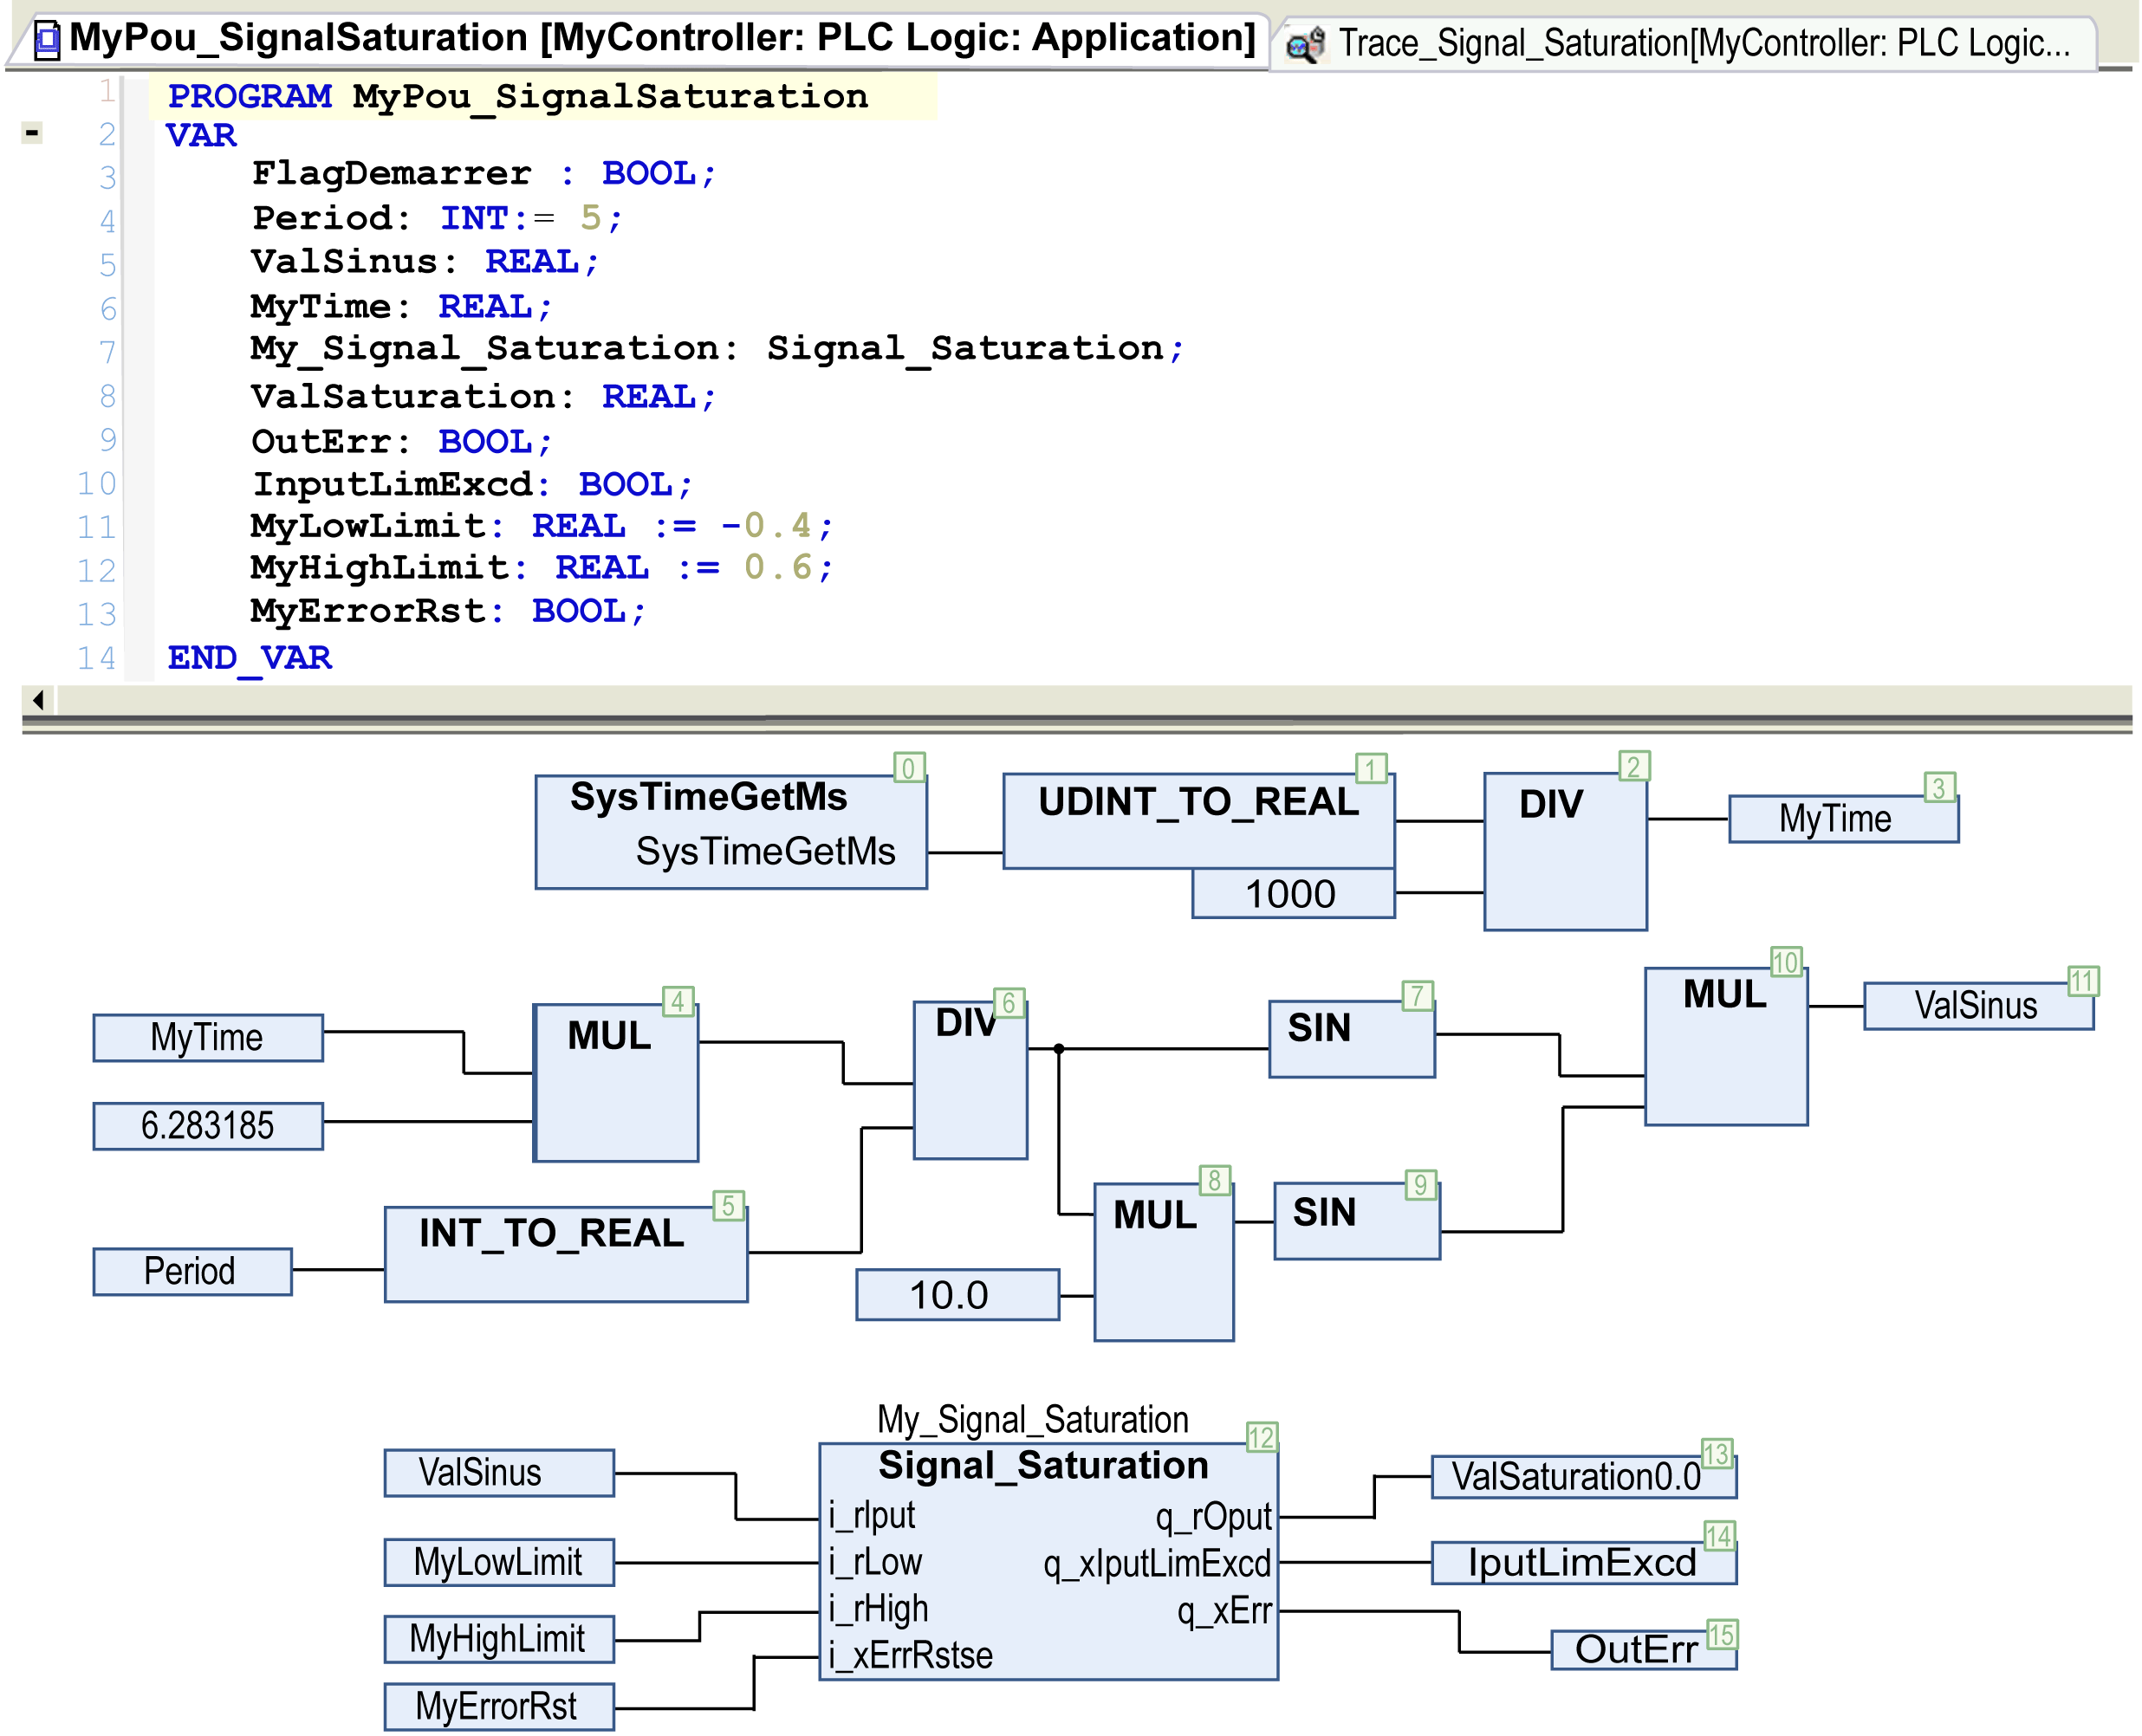Click the left scroll arrow of the declaration pane
The image size is (2142, 1736).
(38, 700)
